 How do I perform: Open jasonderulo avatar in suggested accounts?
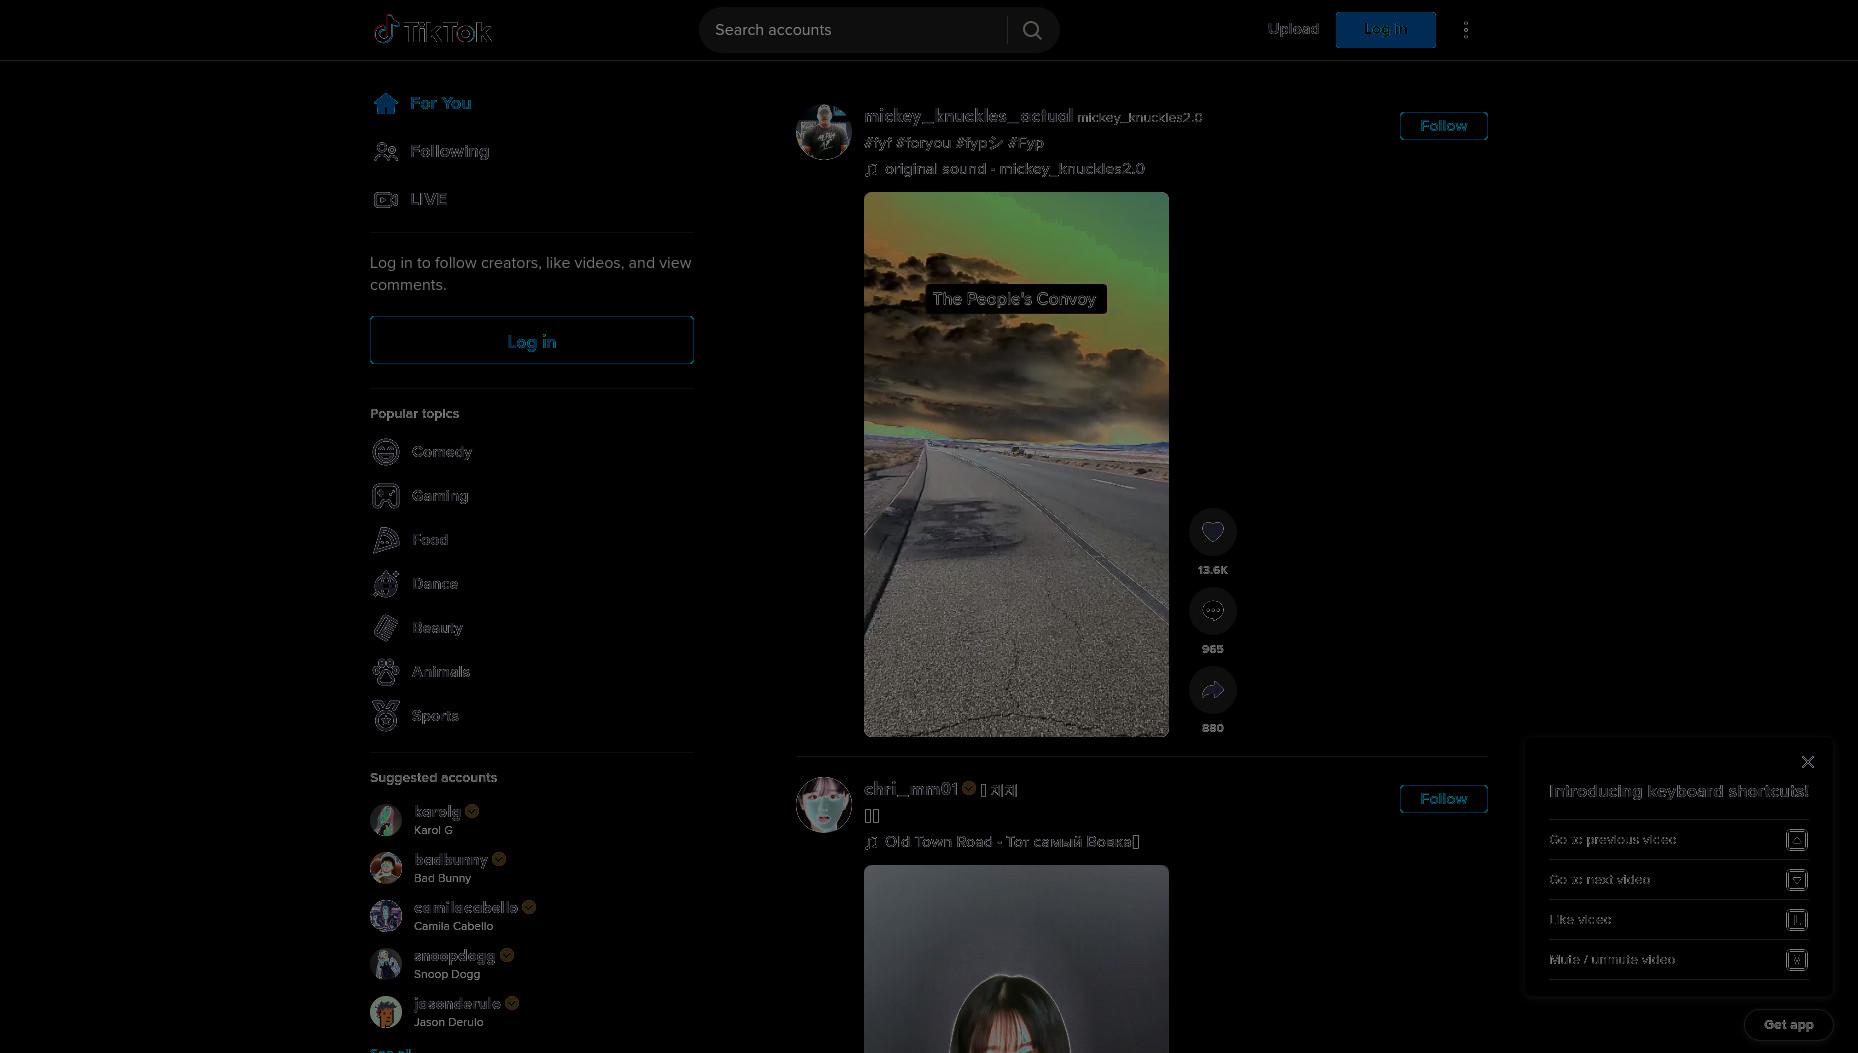(x=386, y=1012)
